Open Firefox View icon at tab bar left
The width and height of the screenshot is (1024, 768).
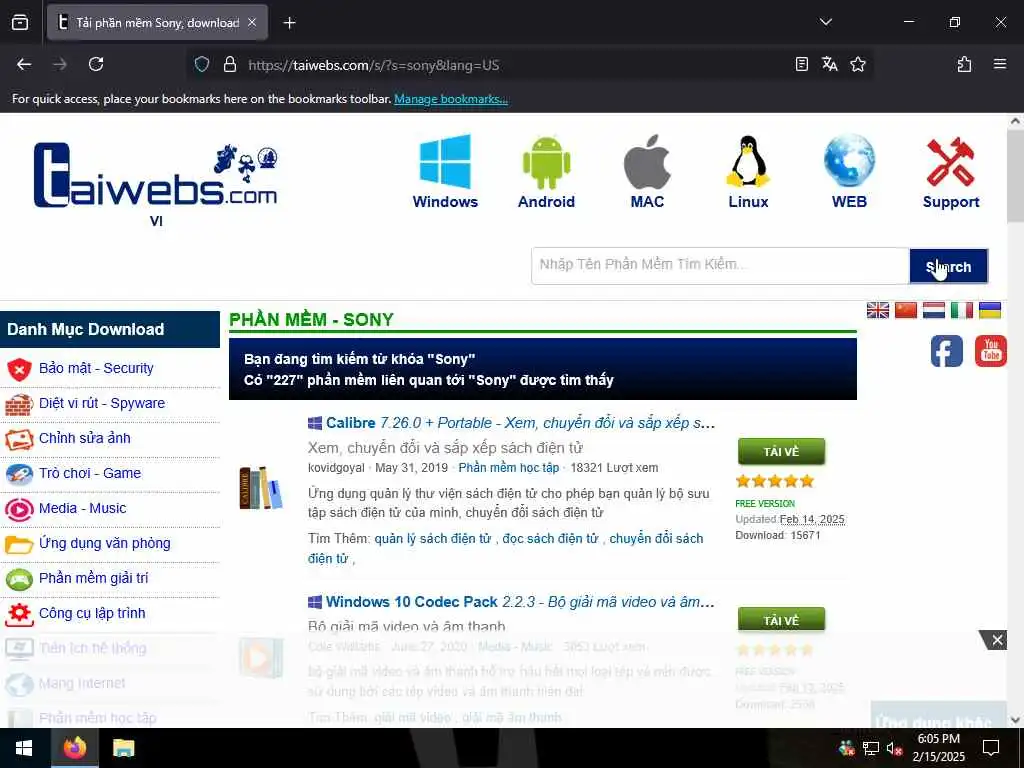[x=20, y=23]
